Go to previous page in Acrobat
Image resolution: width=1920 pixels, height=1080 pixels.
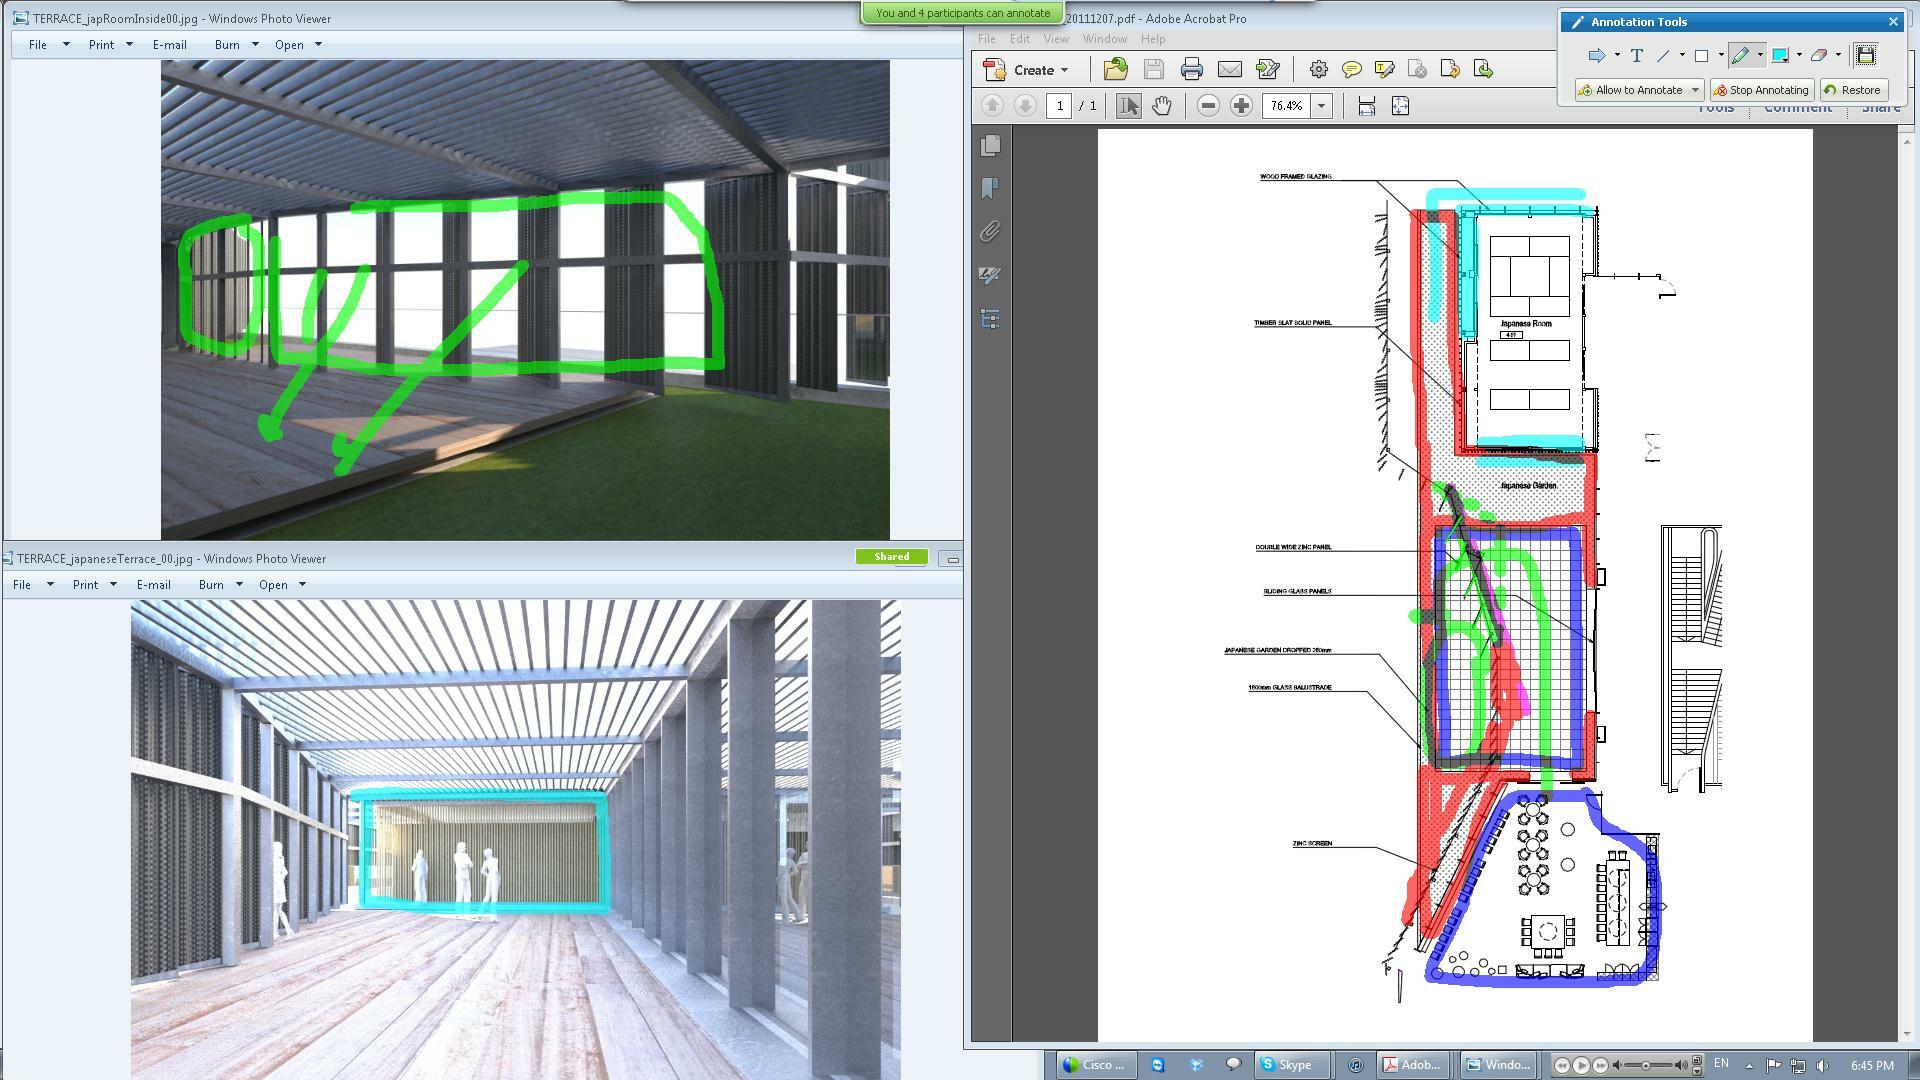point(992,106)
